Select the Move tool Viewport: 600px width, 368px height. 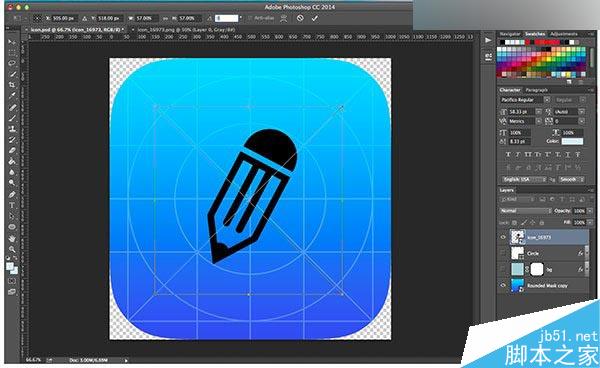coord(12,42)
